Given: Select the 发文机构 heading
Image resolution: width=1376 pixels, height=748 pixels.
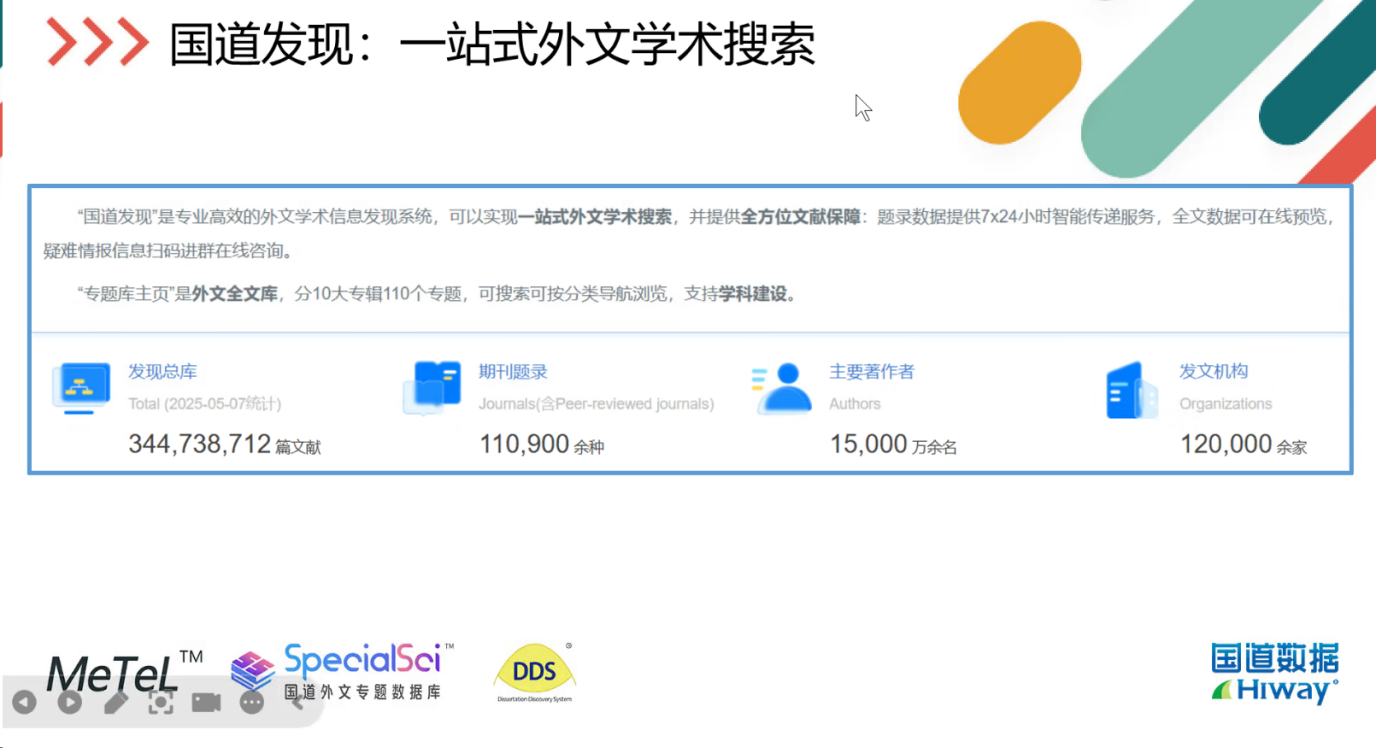Looking at the screenshot, I should tap(1213, 372).
